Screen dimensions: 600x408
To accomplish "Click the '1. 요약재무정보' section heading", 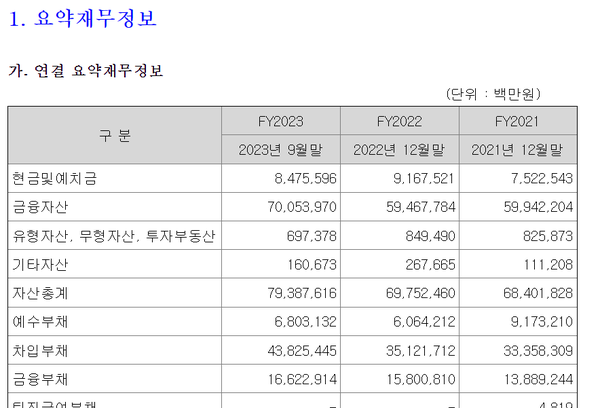I will (83, 19).
